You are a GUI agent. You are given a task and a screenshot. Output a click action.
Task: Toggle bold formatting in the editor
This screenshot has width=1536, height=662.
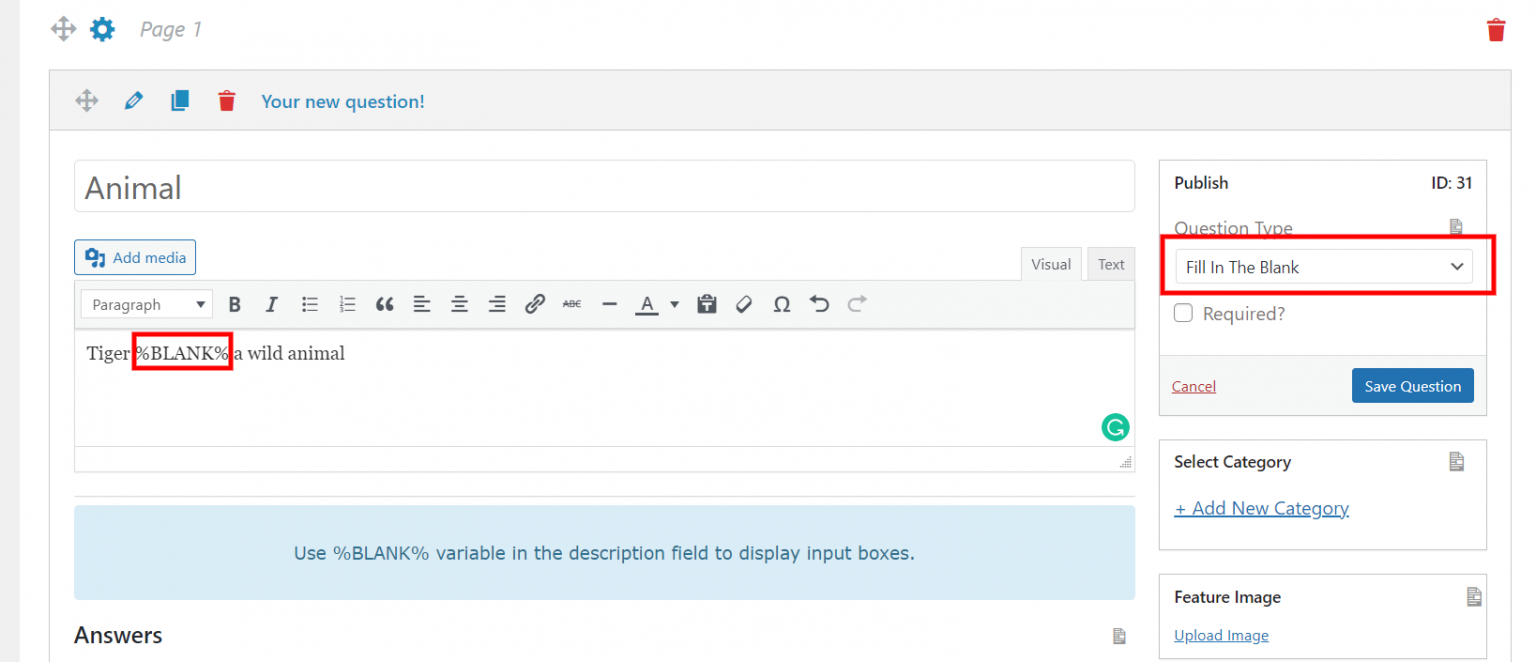pyautogui.click(x=235, y=304)
